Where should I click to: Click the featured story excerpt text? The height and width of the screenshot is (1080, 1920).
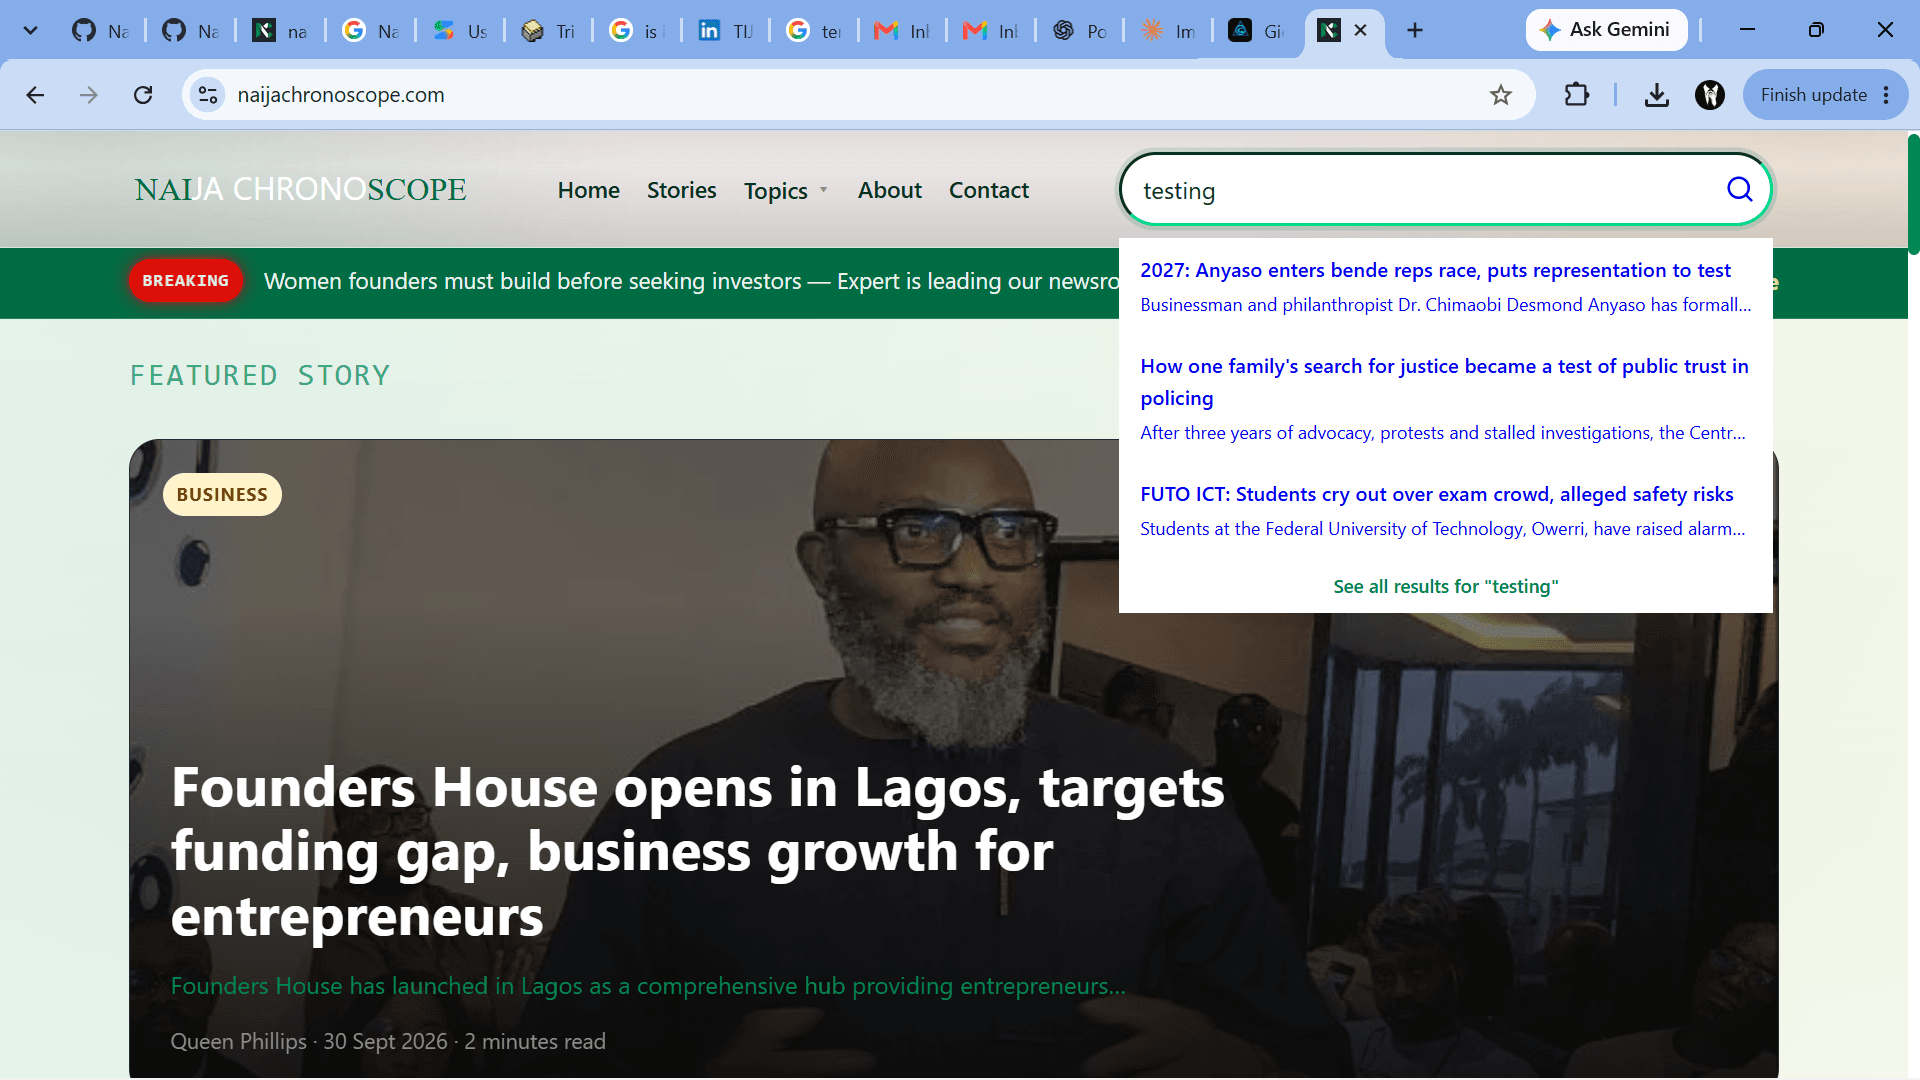(x=648, y=986)
